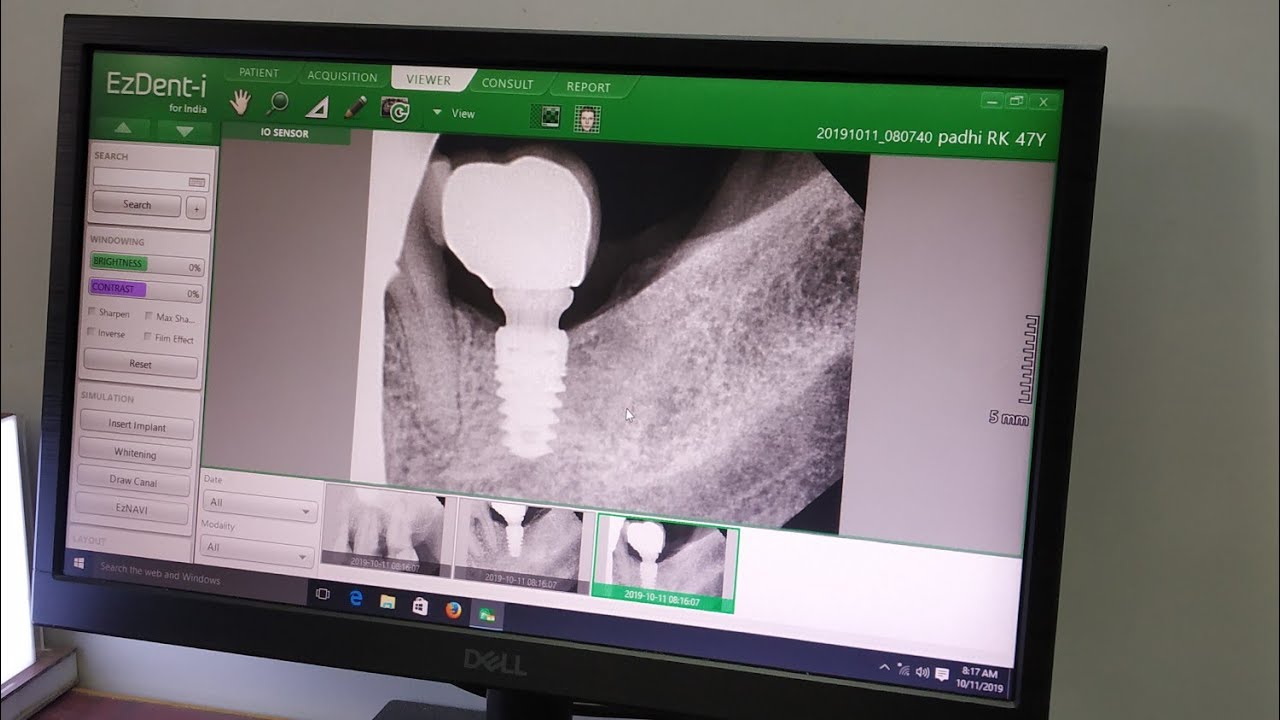Image resolution: width=1280 pixels, height=720 pixels.
Task: Switch to the PATIENT tab
Action: click(x=259, y=73)
